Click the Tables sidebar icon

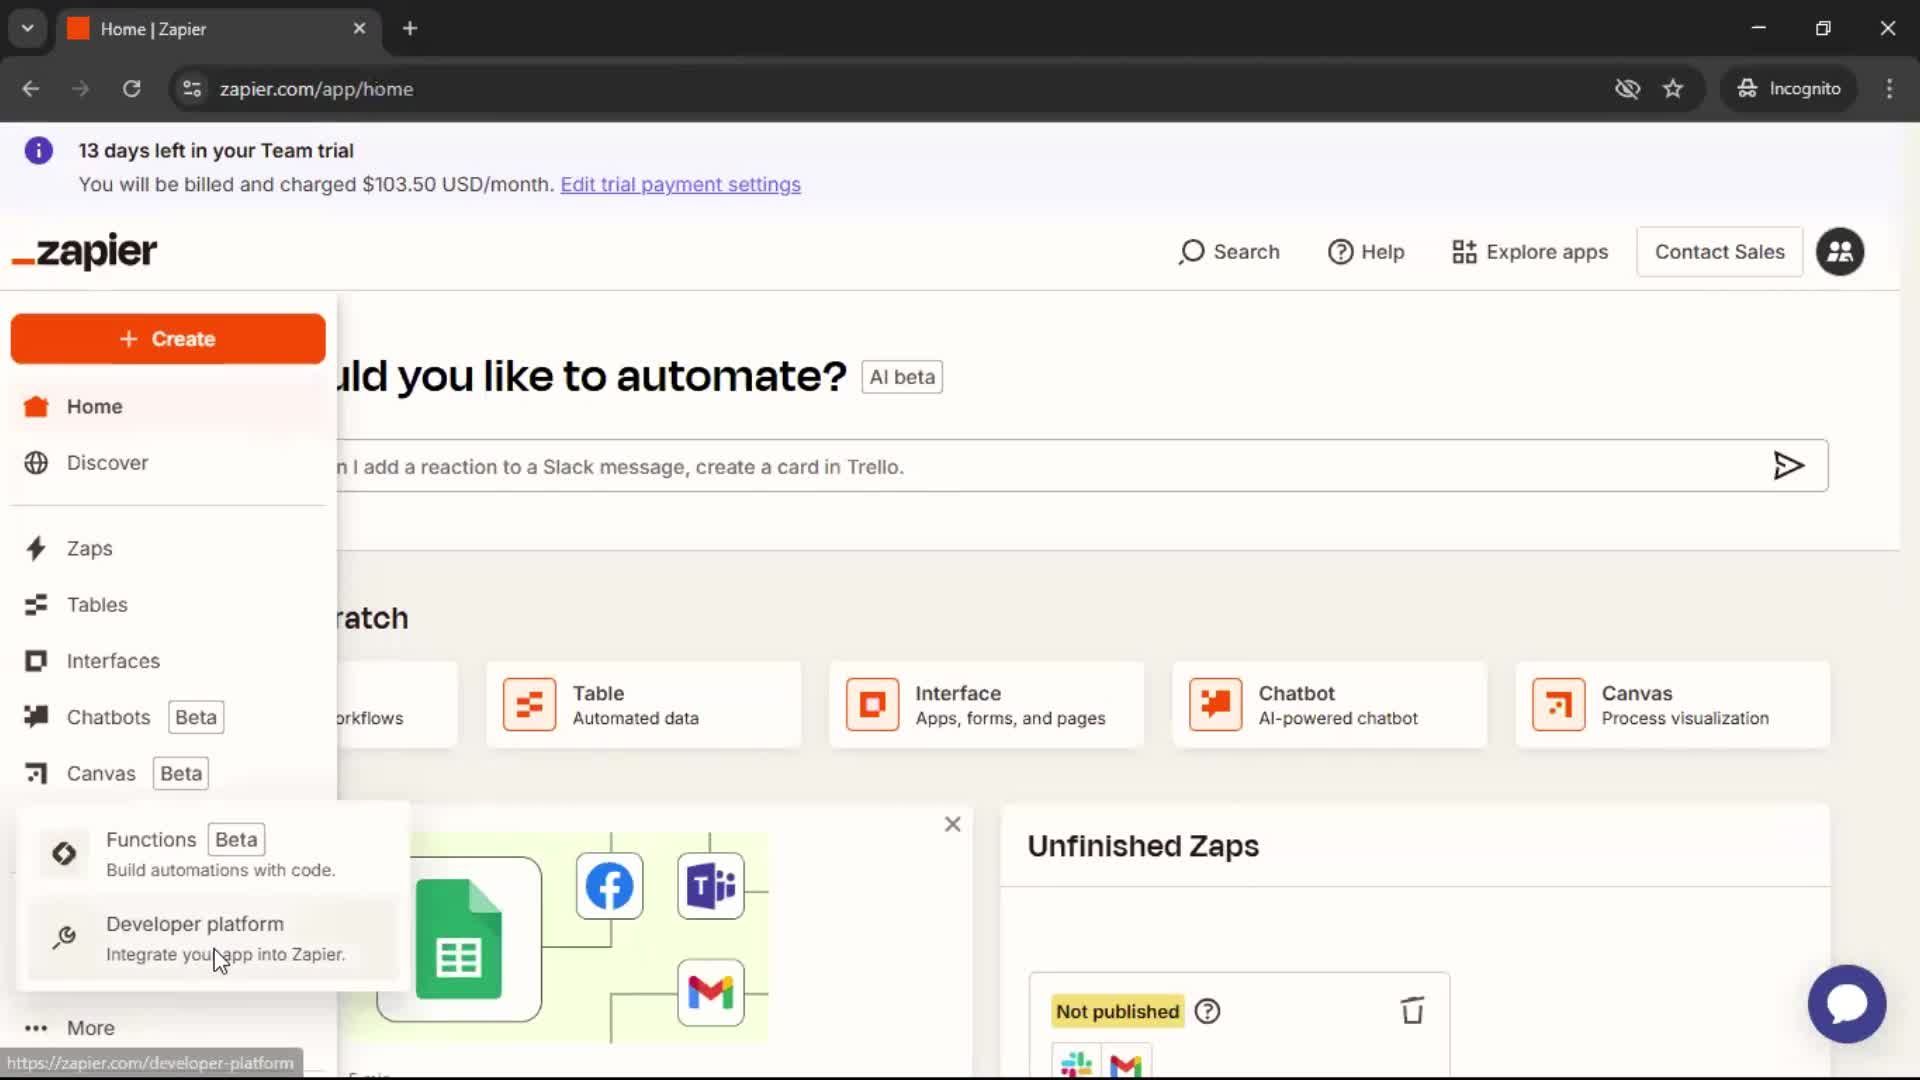point(36,605)
